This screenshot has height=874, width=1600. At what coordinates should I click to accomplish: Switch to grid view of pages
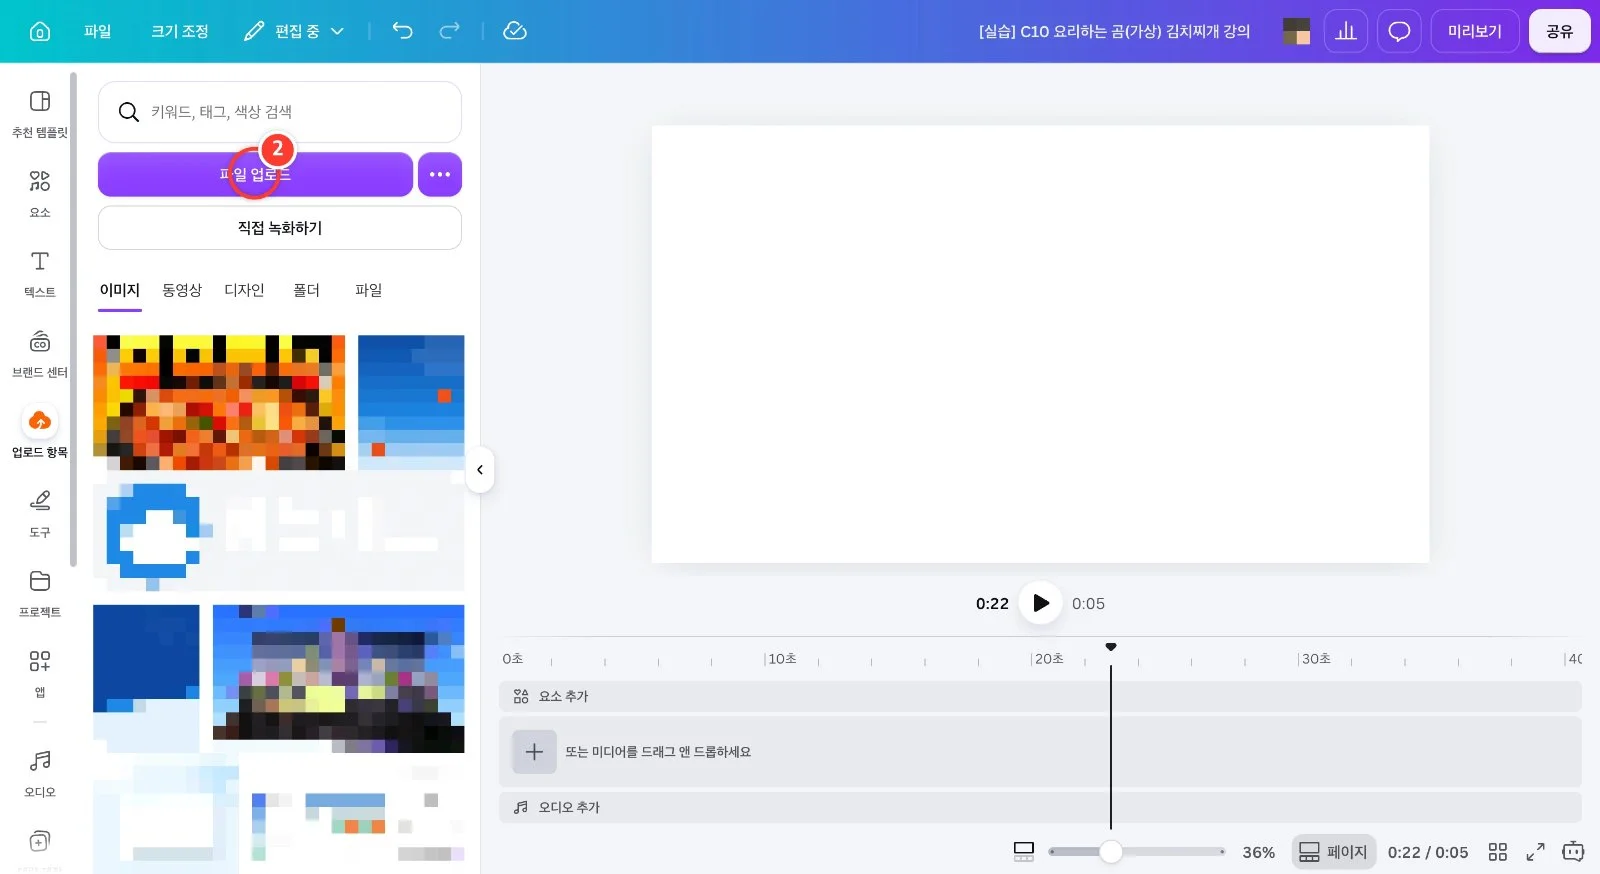coord(1497,852)
